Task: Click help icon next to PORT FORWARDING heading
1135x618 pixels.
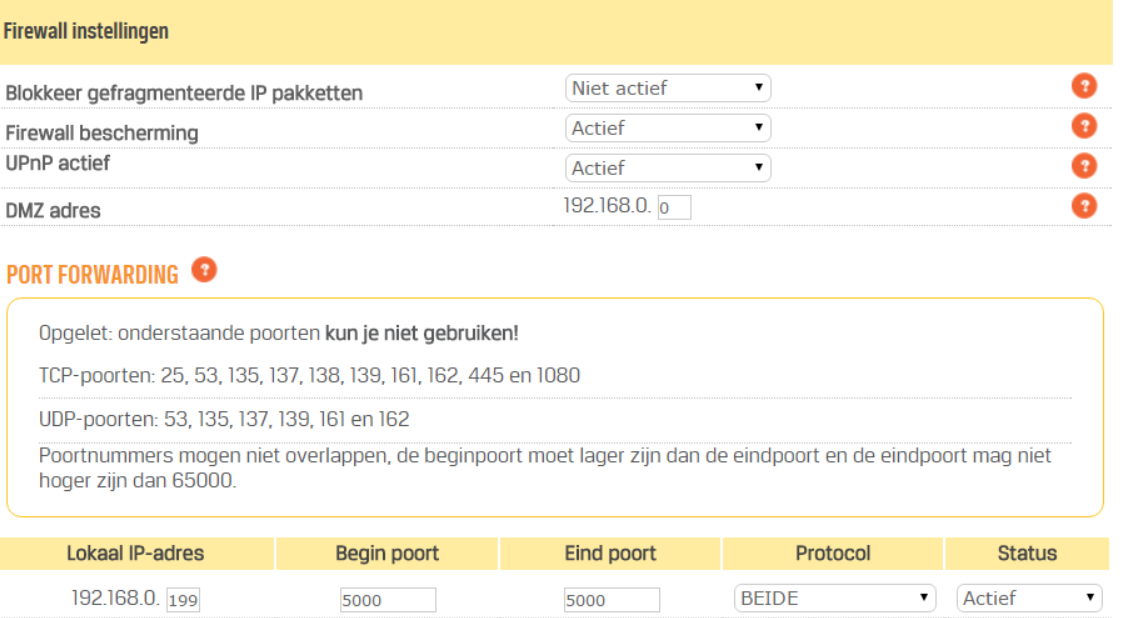Action: [204, 270]
